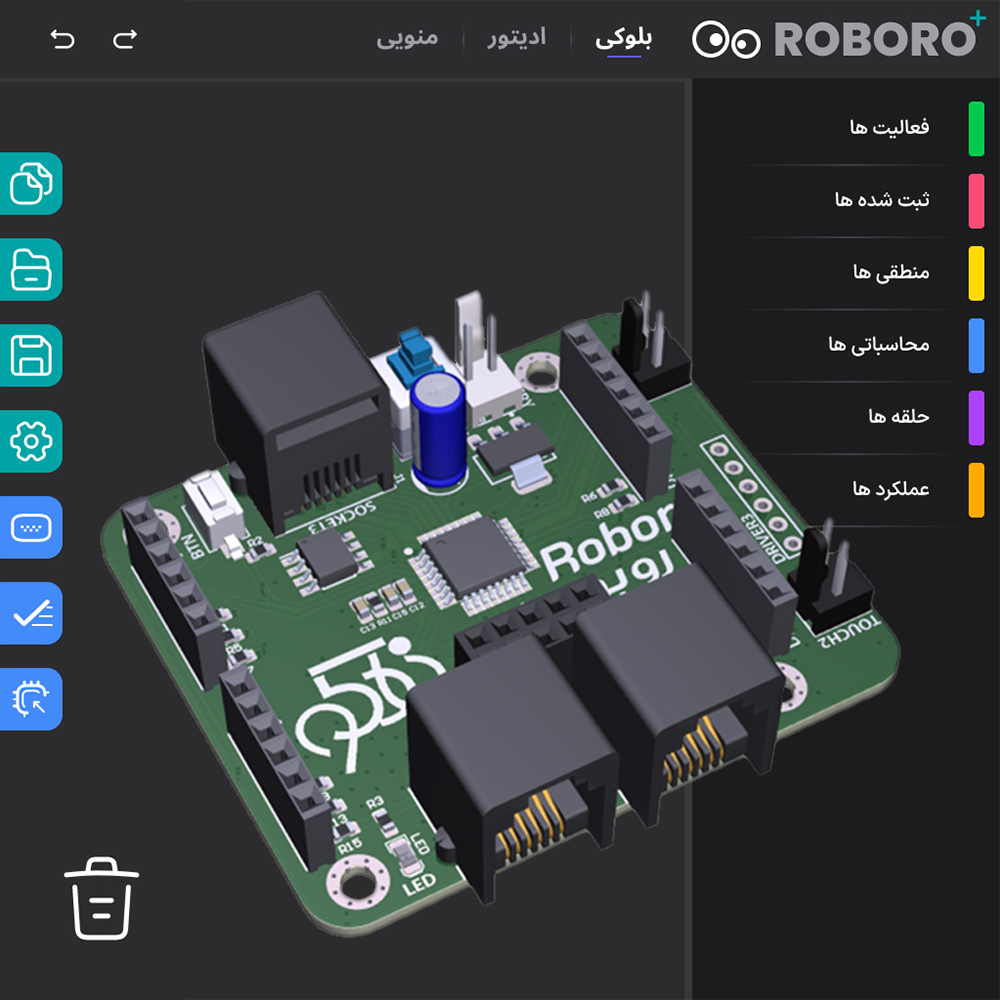Image resolution: width=1000 pixels, height=1000 pixels.
Task: Open the منطقی ها block category
Action: click(848, 273)
